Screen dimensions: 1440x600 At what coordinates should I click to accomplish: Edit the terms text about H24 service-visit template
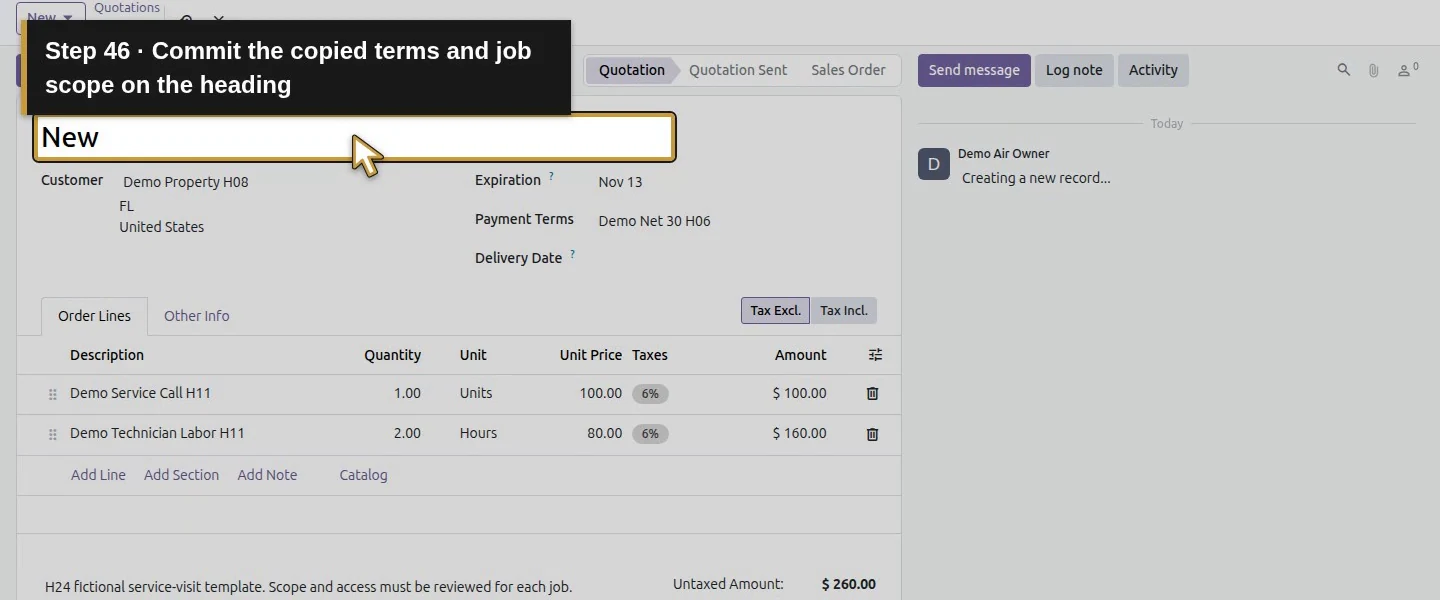[309, 587]
